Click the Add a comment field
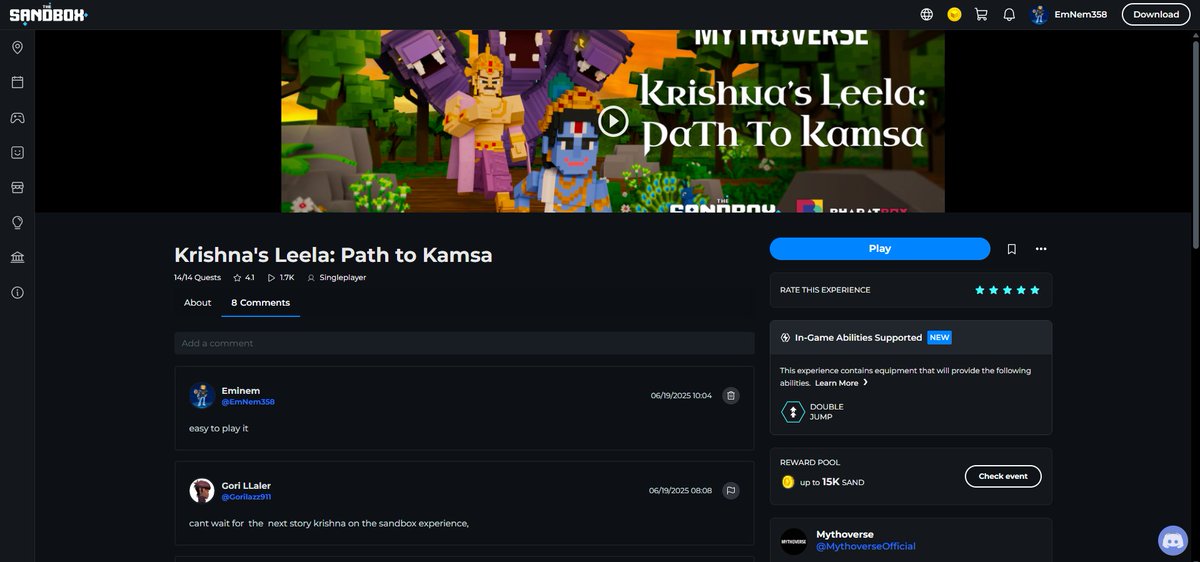 464,343
